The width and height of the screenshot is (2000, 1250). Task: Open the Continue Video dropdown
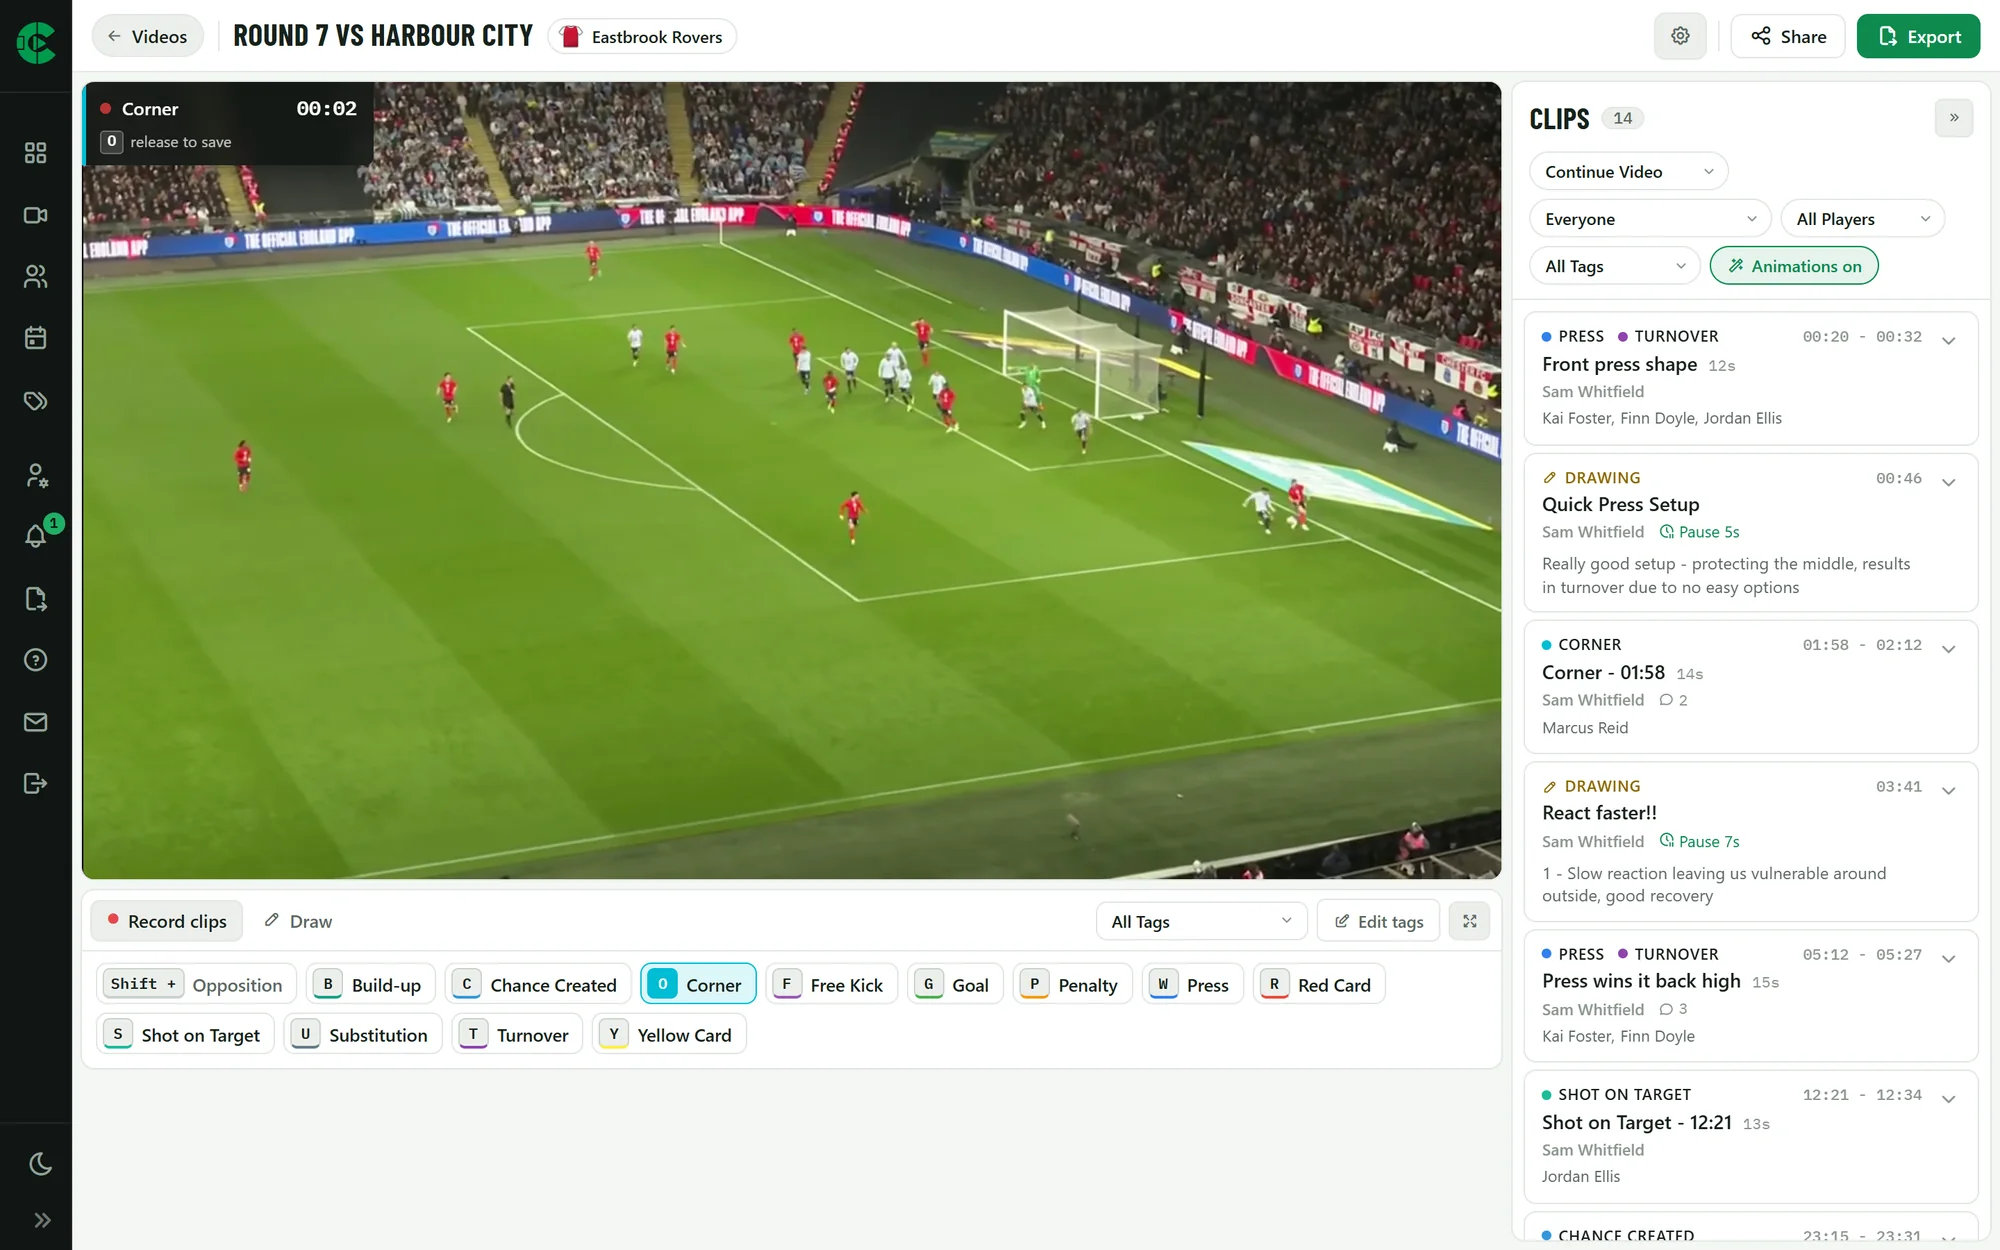pos(1628,171)
